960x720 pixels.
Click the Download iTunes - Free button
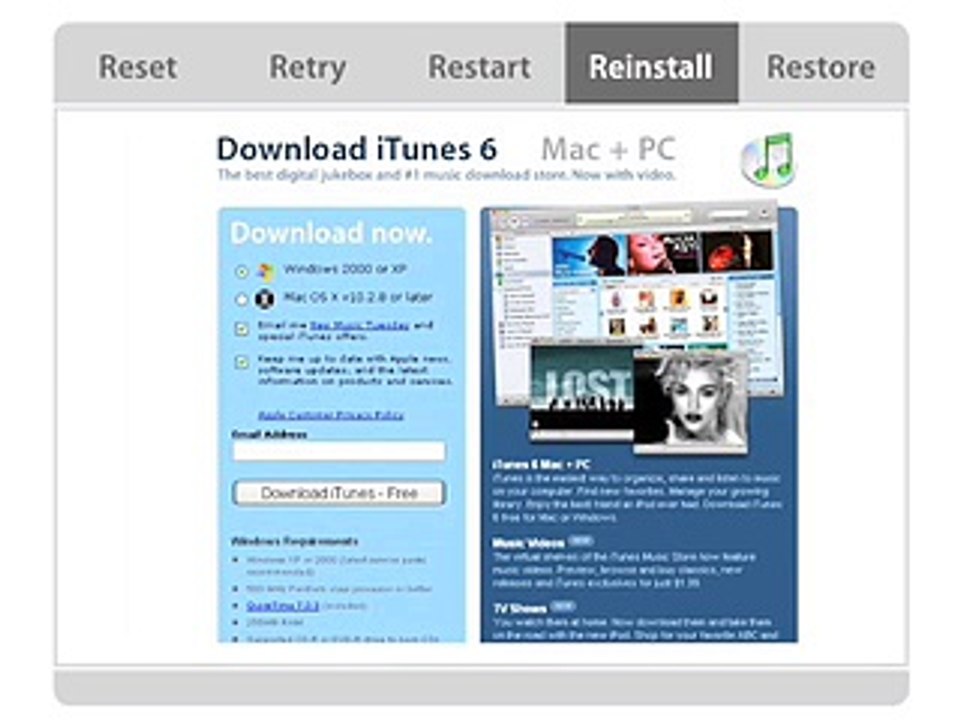point(339,493)
